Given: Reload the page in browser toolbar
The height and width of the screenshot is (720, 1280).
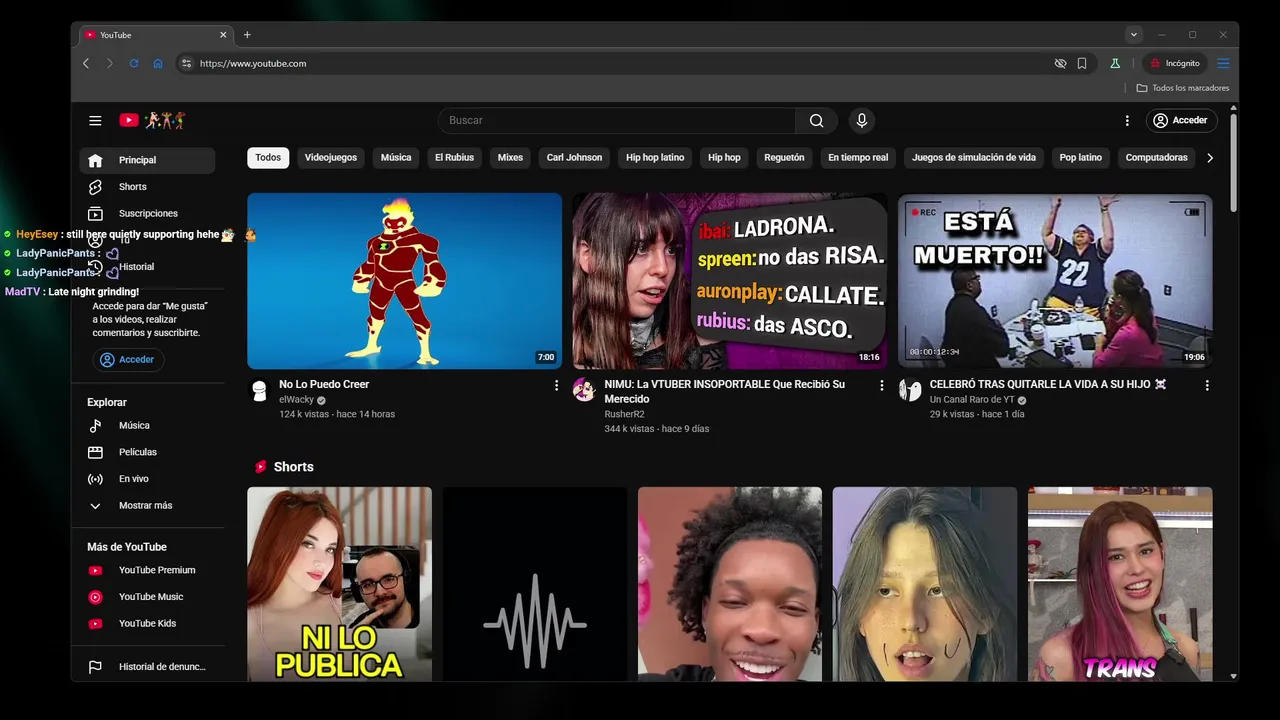Looking at the screenshot, I should tap(134, 63).
